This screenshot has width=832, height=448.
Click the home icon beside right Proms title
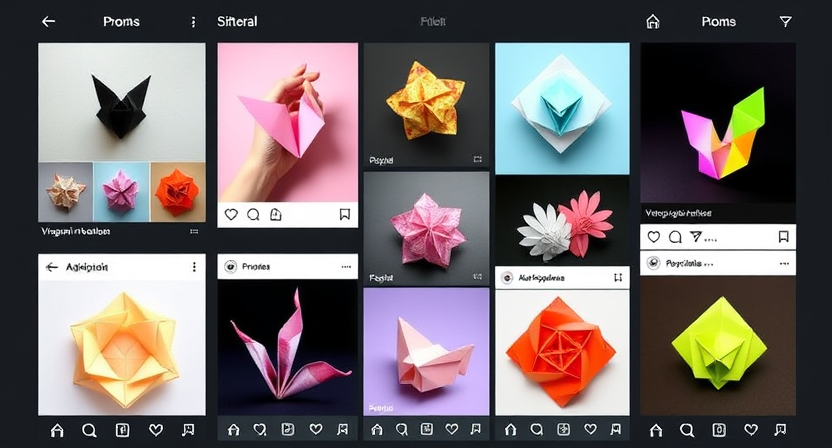653,21
